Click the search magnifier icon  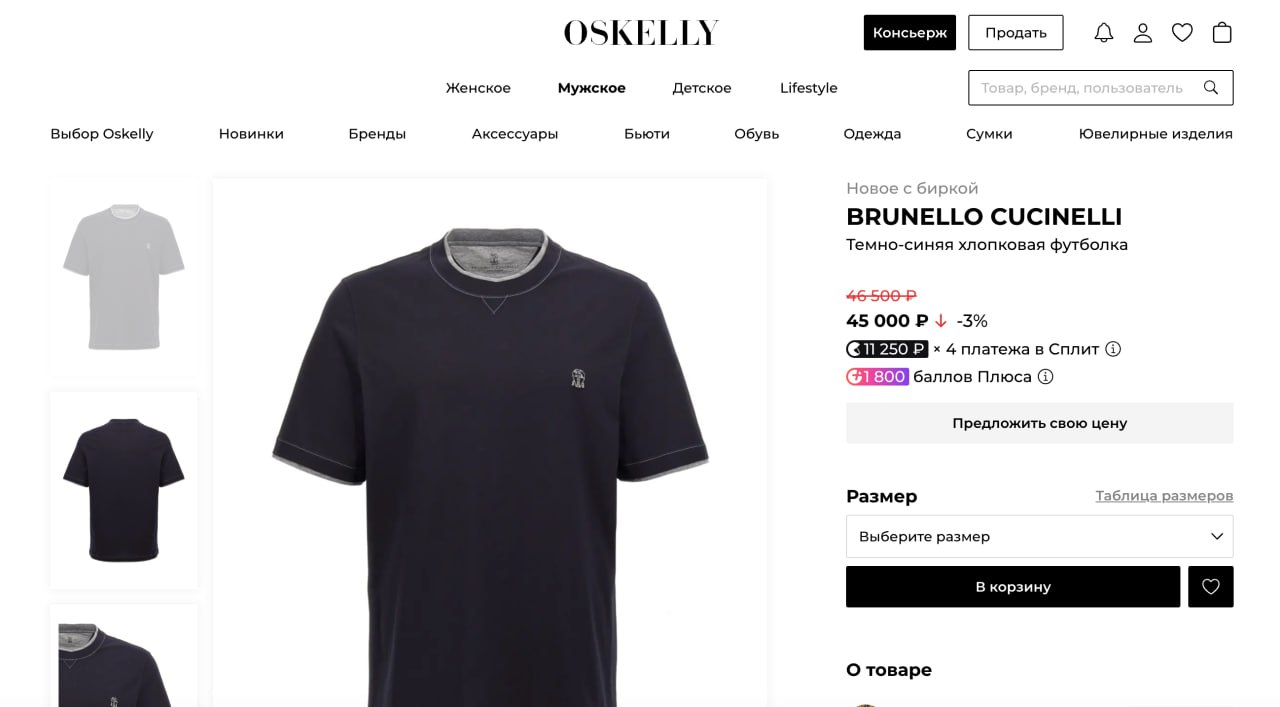click(1211, 88)
